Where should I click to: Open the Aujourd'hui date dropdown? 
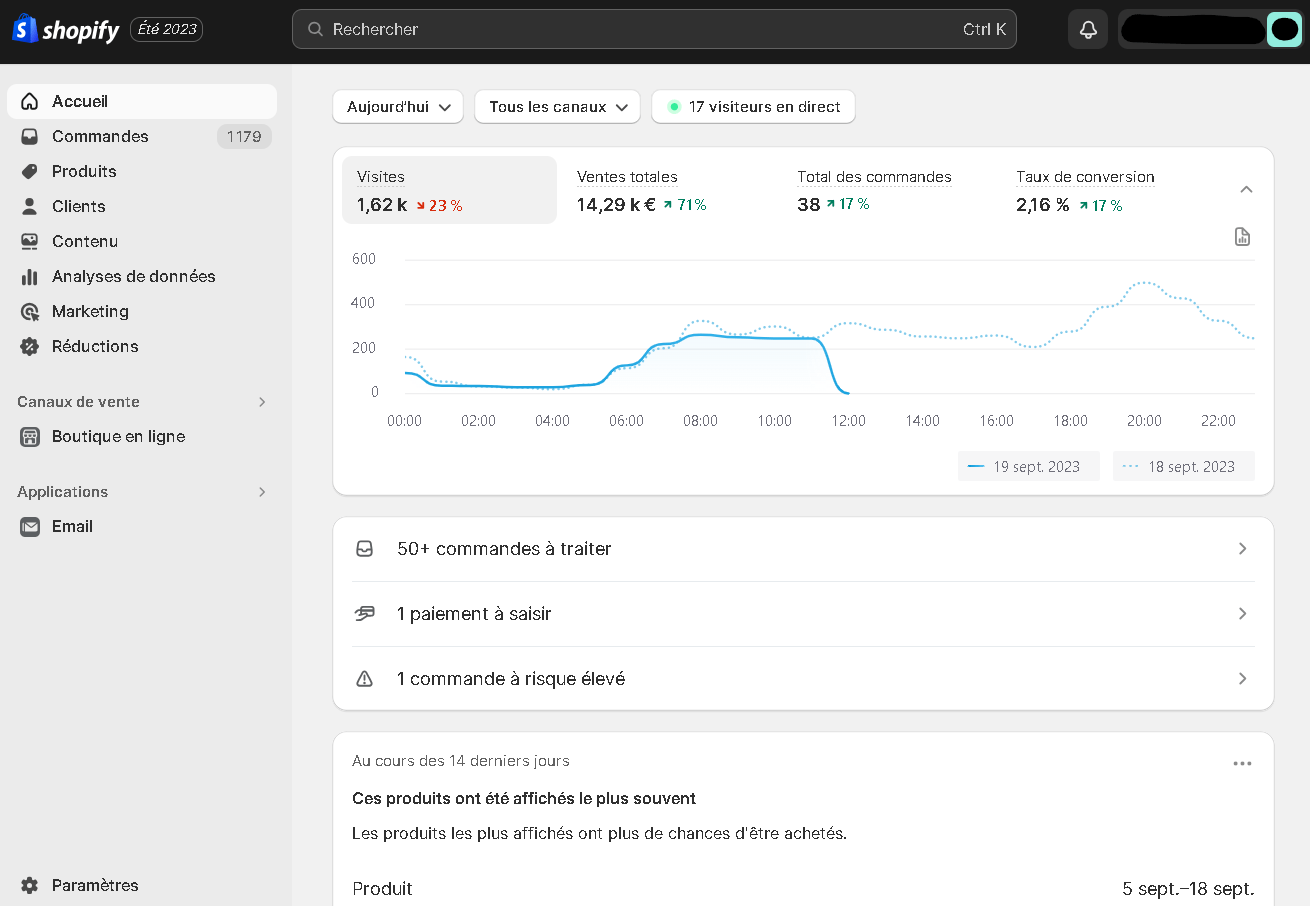(397, 107)
